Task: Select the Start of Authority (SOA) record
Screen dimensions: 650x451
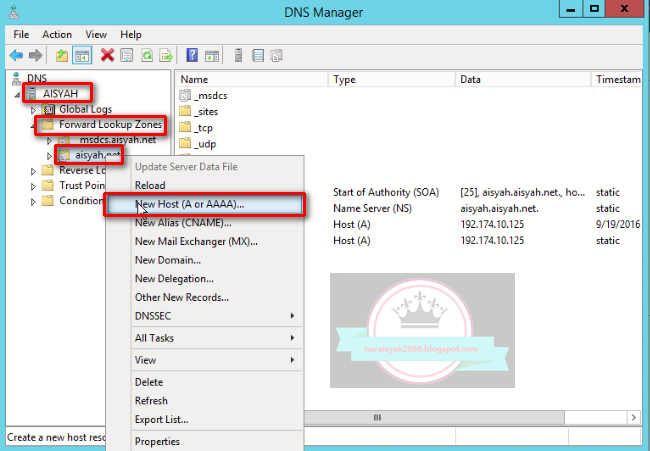Action: (x=386, y=192)
